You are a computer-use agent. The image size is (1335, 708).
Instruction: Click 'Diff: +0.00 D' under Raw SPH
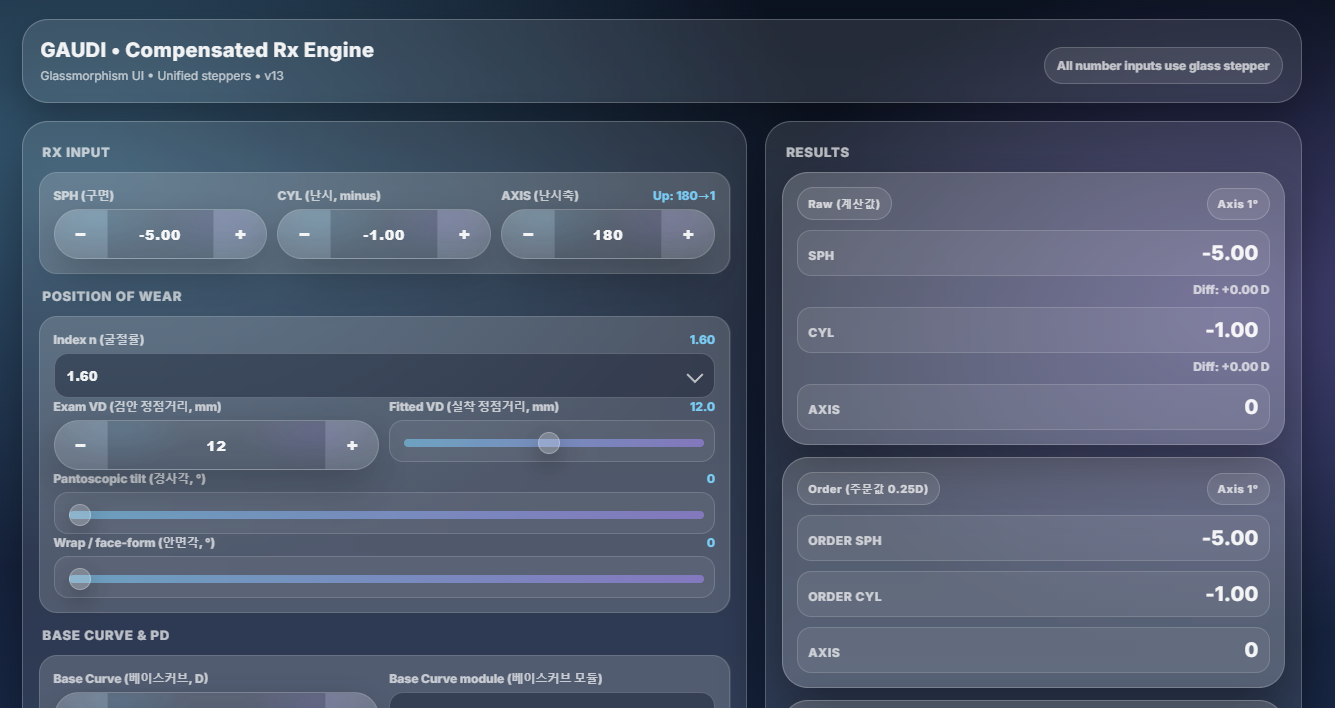click(x=1231, y=290)
